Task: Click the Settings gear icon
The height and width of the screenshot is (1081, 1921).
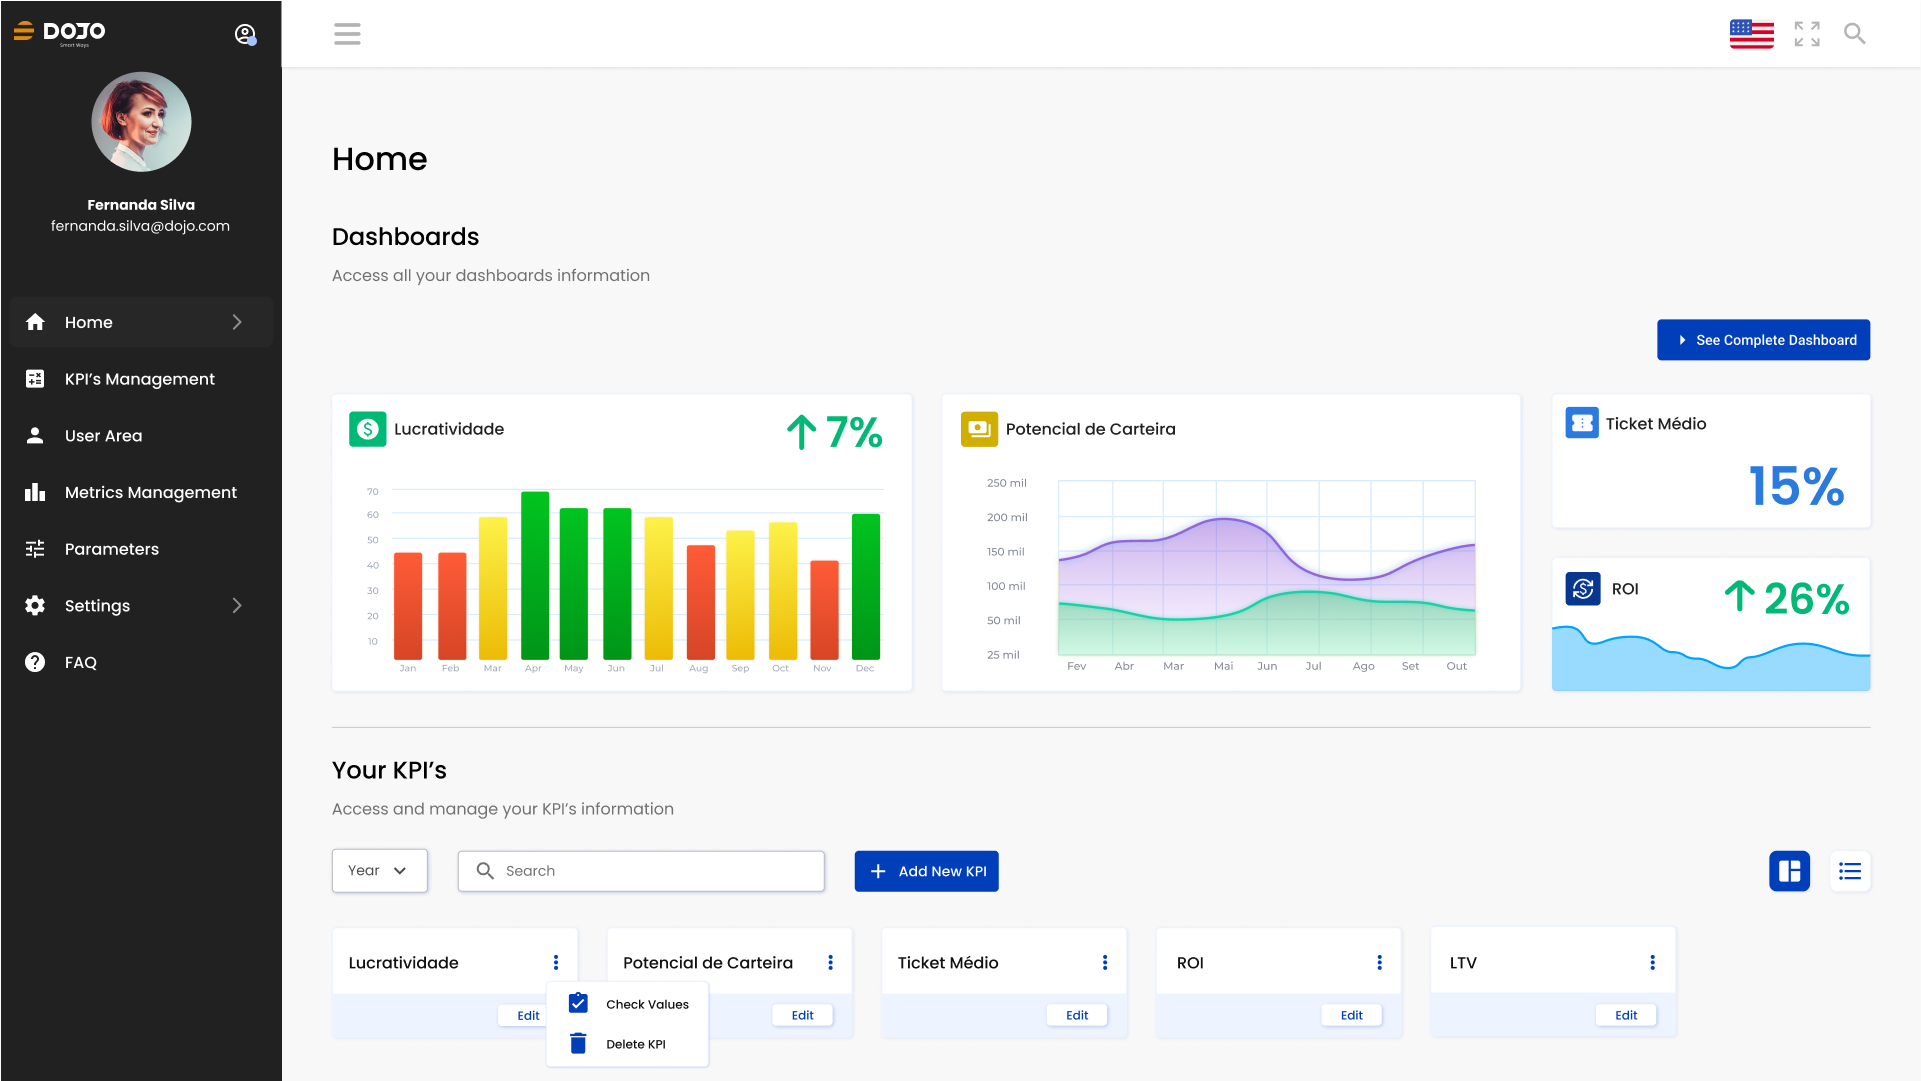Action: (x=35, y=606)
